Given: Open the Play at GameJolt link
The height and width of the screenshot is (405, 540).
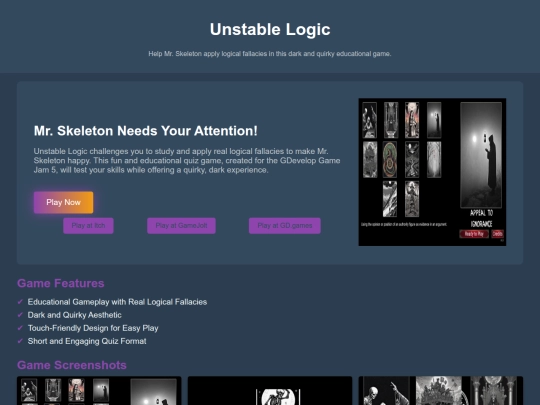Looking at the screenshot, I should (x=181, y=226).
